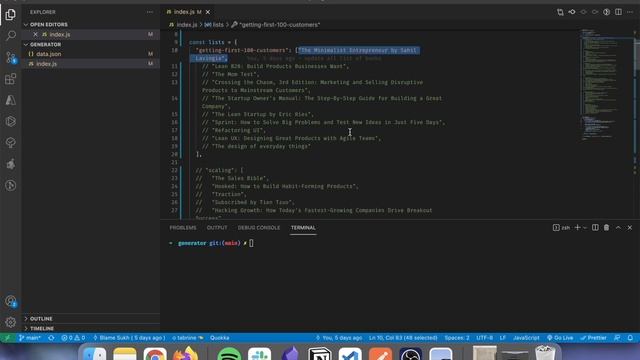
Task: Click Blame Sukh status bar entry
Action: (129, 338)
